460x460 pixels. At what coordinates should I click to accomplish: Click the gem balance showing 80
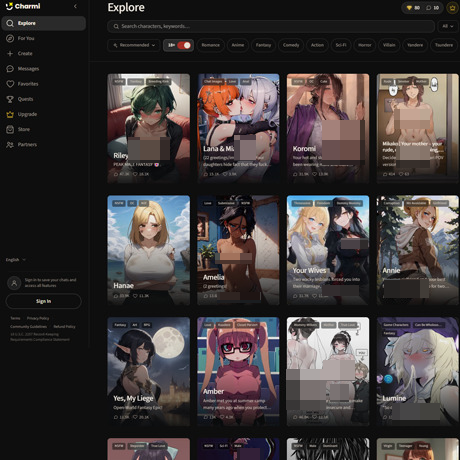[413, 8]
